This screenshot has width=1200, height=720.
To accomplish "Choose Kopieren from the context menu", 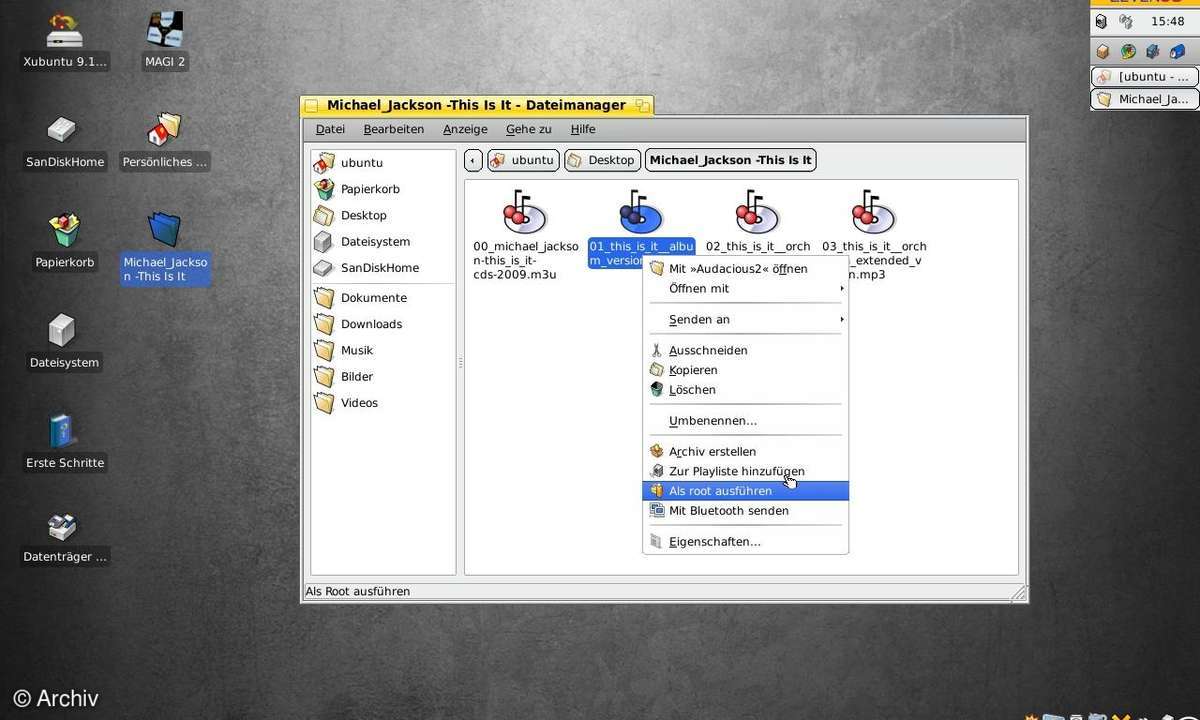I will pyautogui.click(x=745, y=370).
